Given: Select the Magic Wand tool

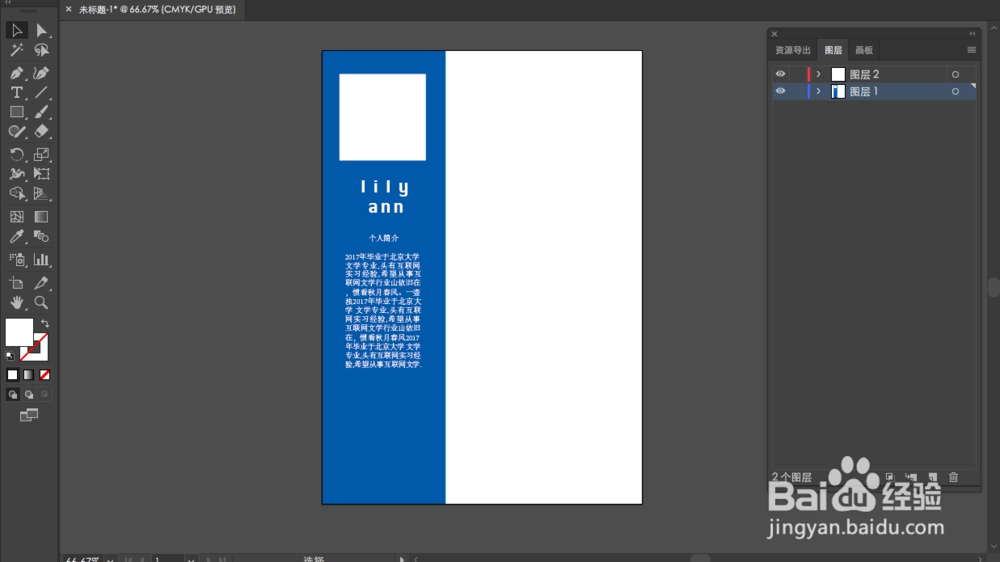Looking at the screenshot, I should pyautogui.click(x=17, y=50).
